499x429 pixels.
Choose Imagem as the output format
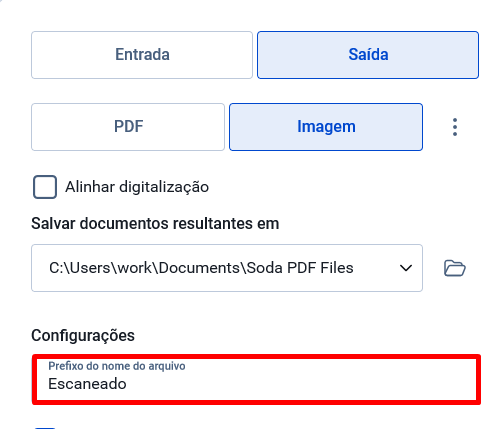pos(326,127)
